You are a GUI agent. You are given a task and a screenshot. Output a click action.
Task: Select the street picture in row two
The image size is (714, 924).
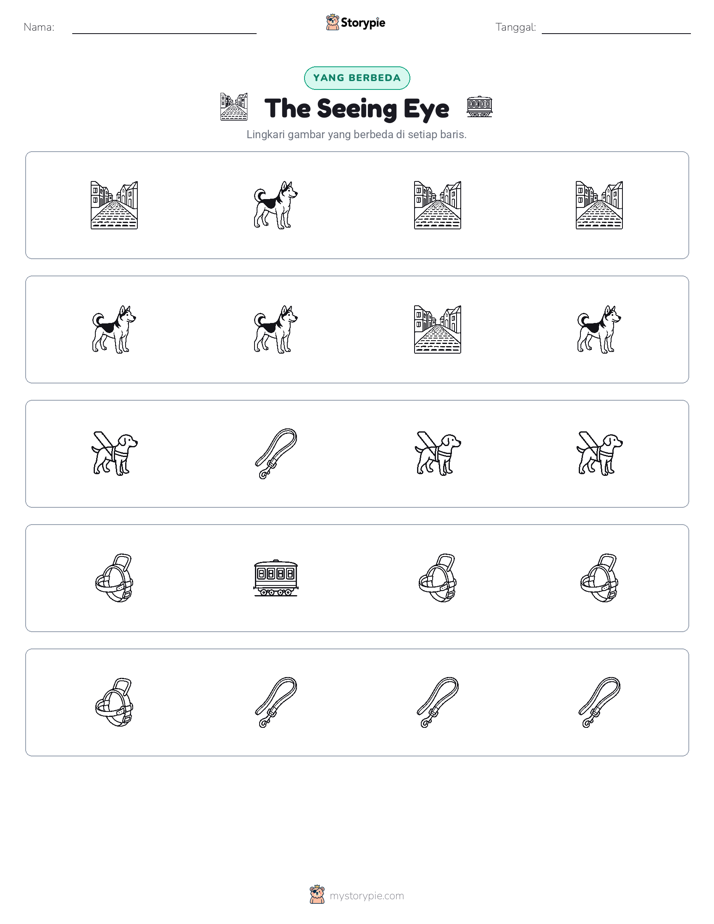[438, 329]
